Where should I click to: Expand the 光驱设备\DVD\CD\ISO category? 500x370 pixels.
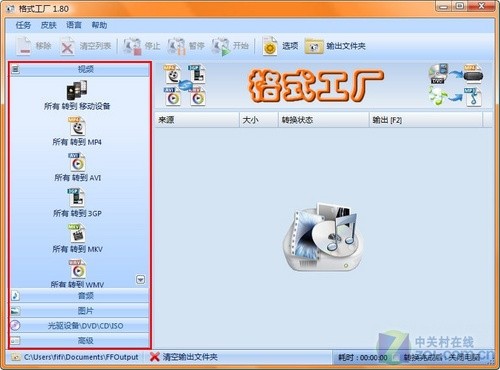[x=80, y=326]
